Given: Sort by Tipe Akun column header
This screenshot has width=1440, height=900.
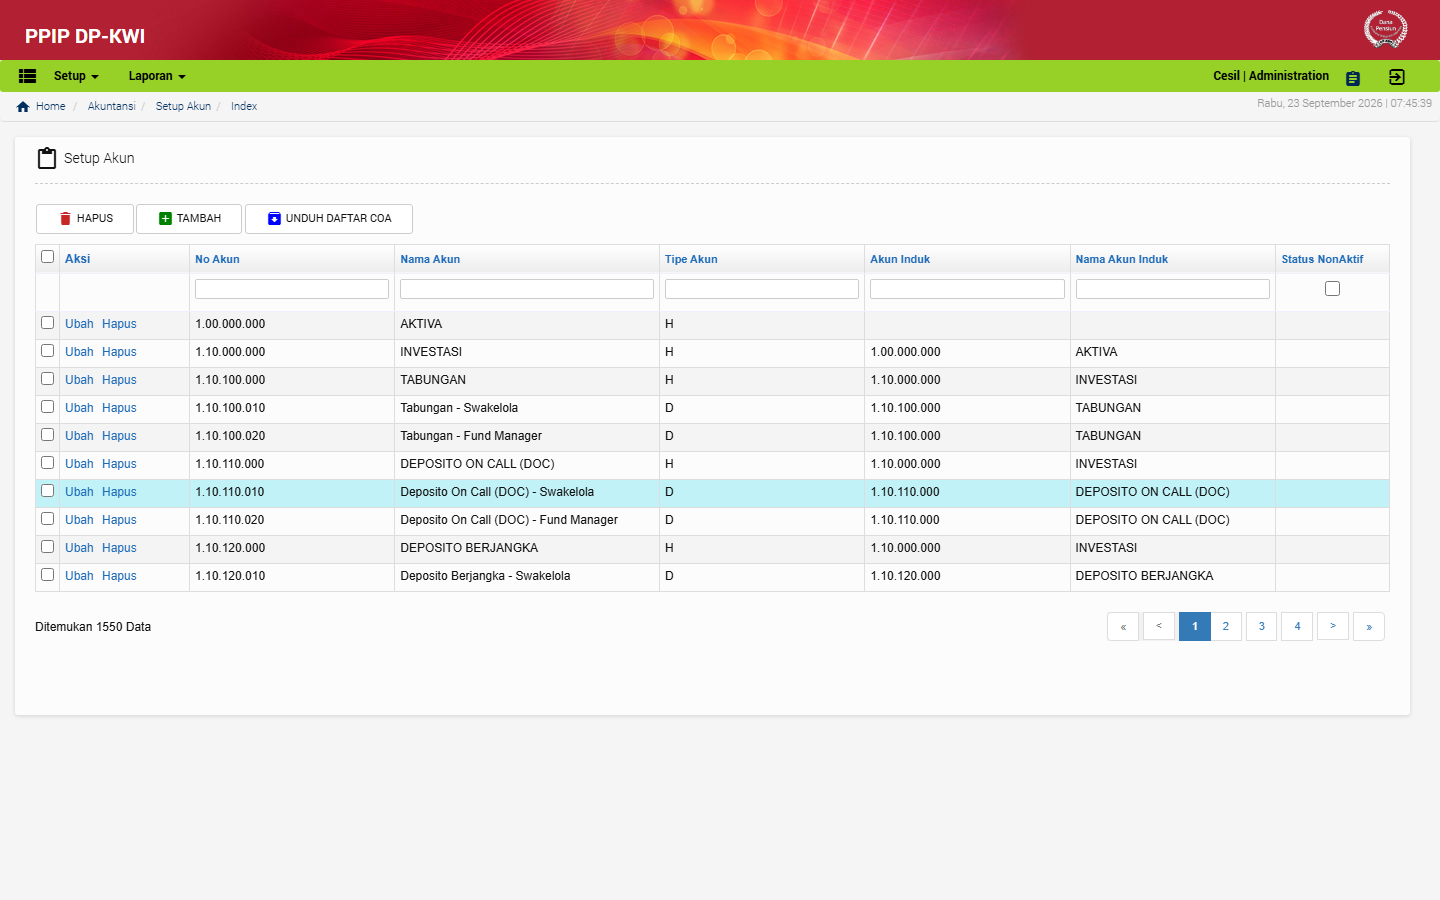Looking at the screenshot, I should [691, 259].
